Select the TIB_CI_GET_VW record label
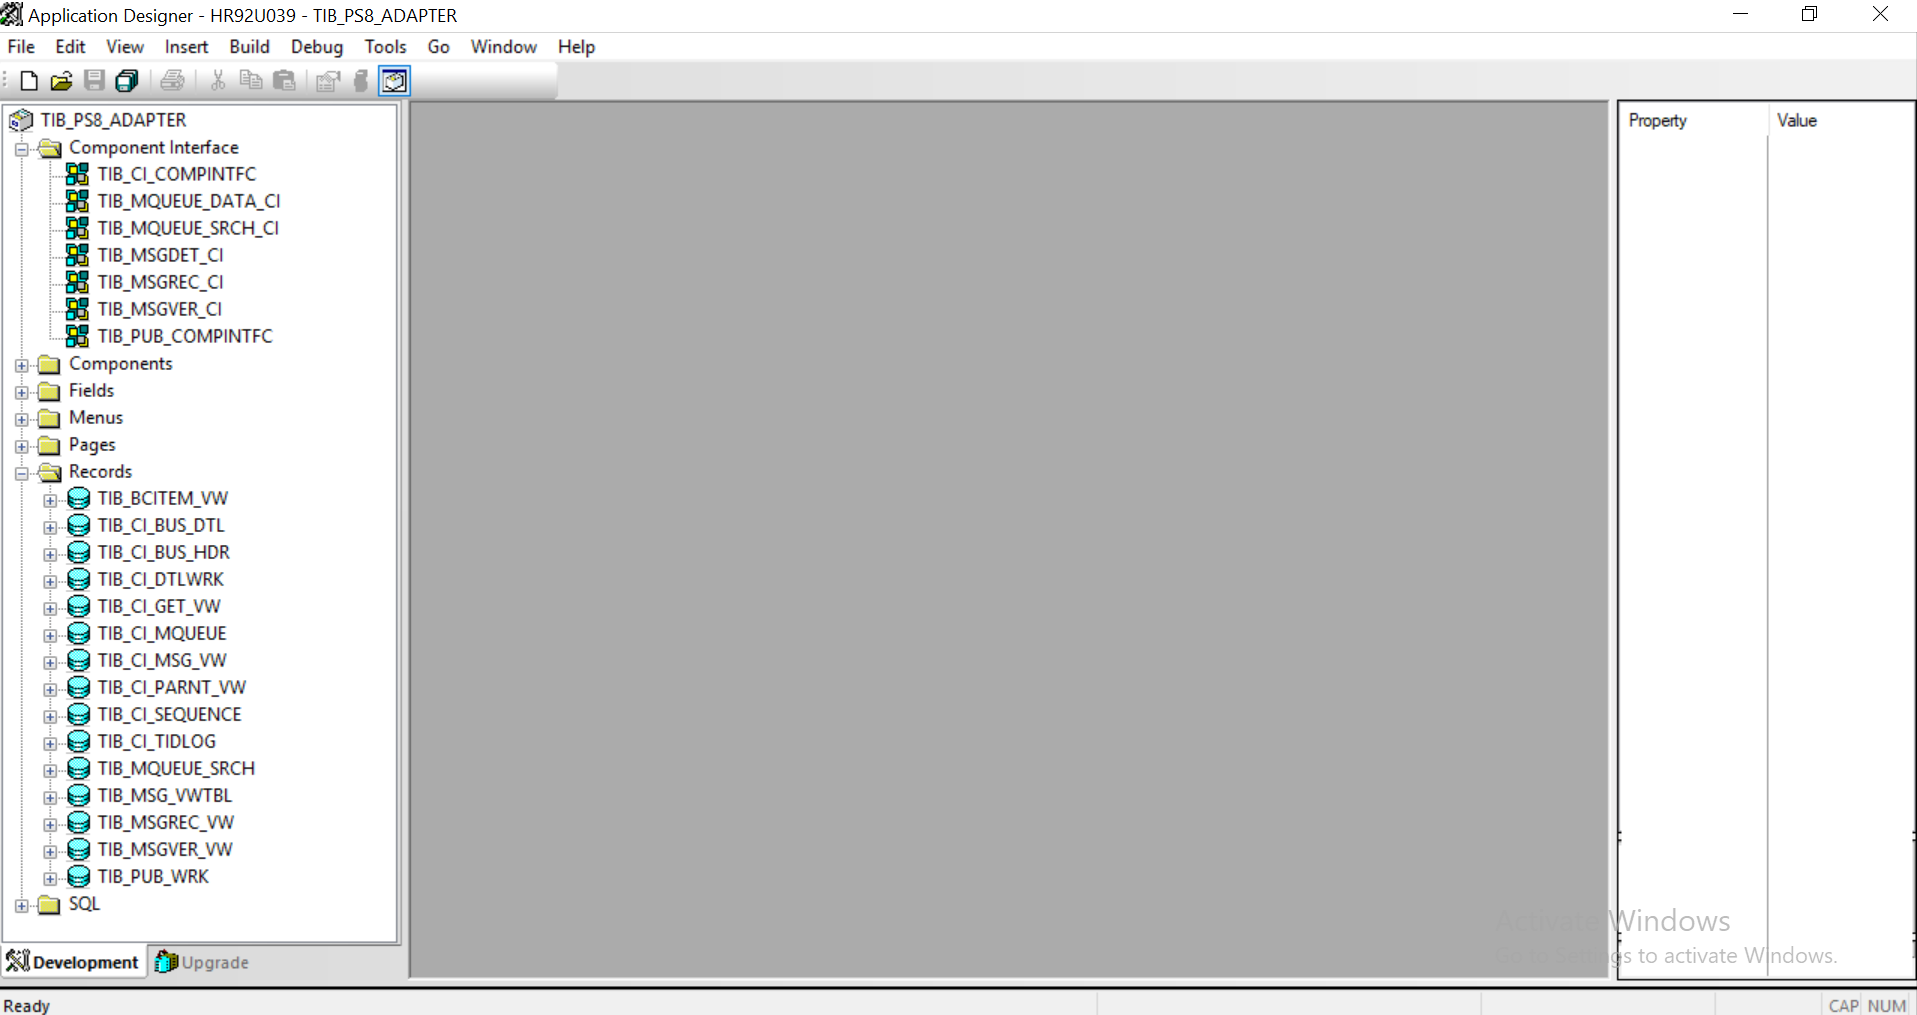This screenshot has width=1917, height=1015. click(159, 606)
